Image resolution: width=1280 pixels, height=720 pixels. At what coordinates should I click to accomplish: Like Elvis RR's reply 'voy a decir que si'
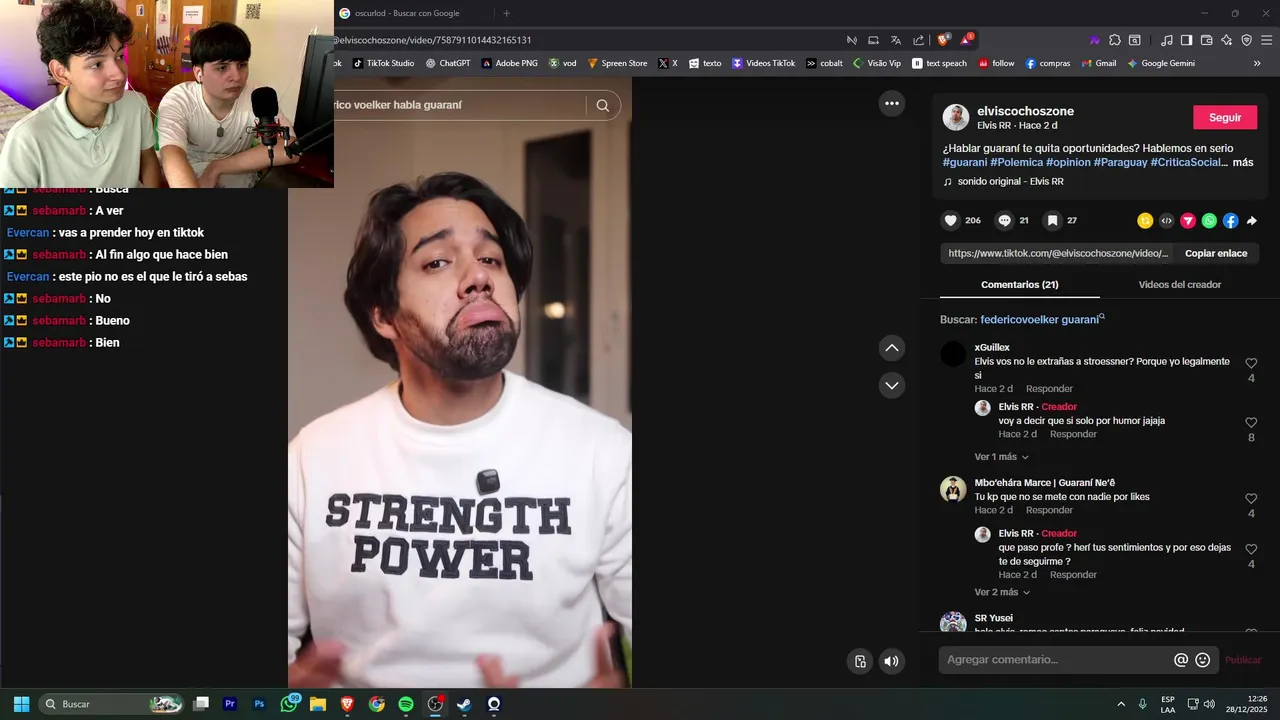click(1251, 423)
